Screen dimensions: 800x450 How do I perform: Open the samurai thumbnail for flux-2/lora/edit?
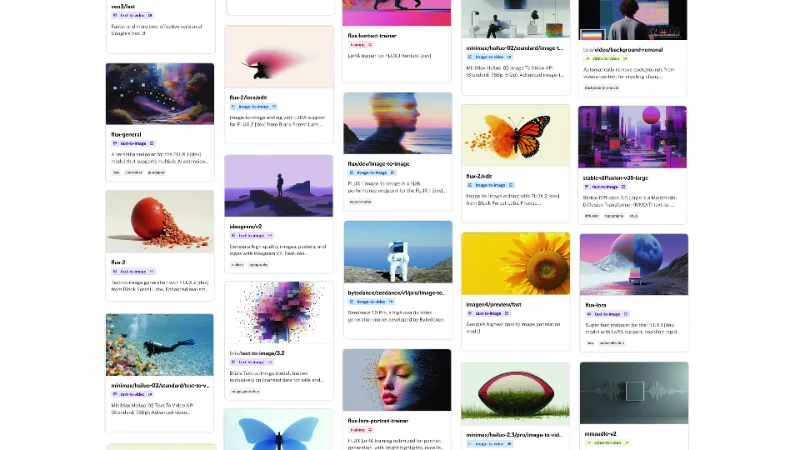(x=279, y=57)
